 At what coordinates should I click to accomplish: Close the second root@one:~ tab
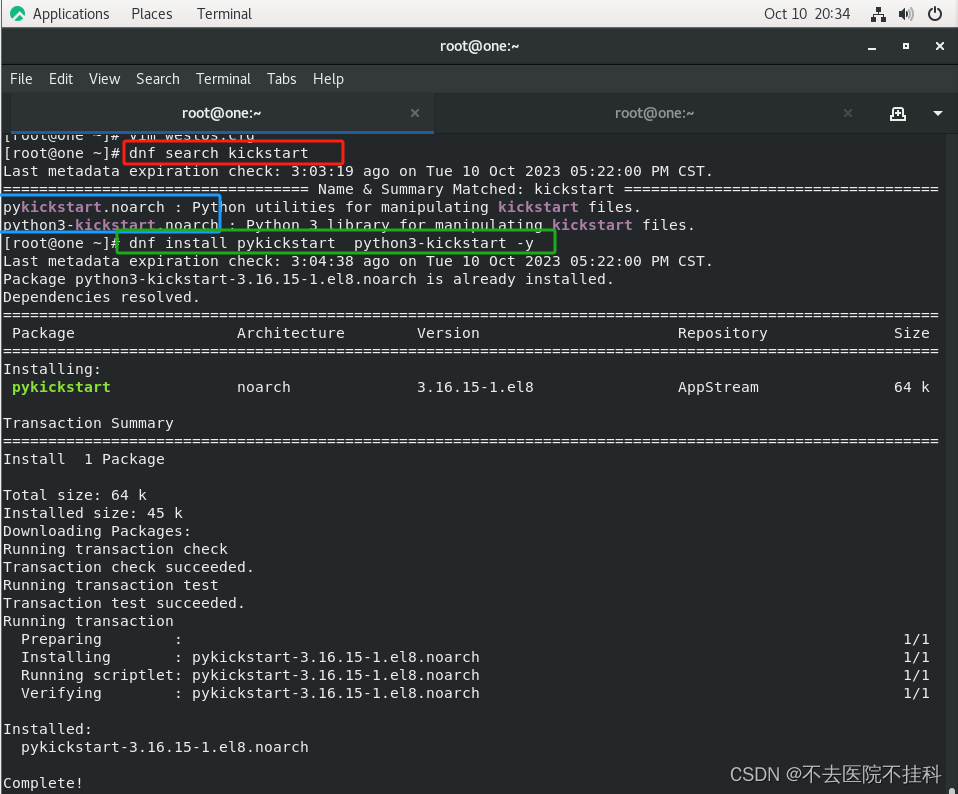click(x=847, y=113)
